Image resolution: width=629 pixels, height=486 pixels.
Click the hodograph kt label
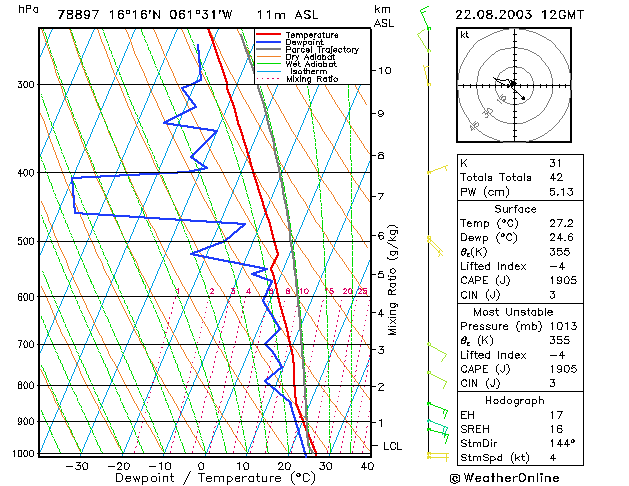click(465, 35)
